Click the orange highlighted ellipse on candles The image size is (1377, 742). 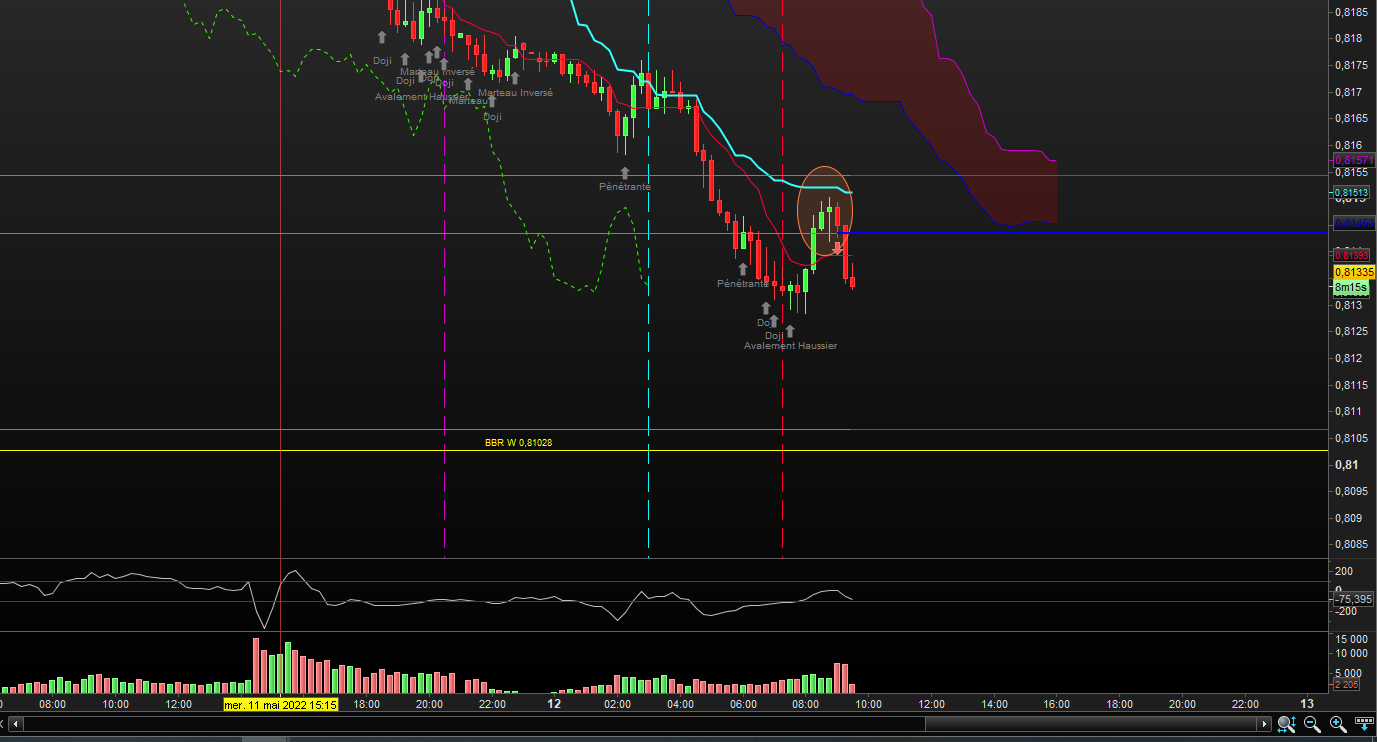[x=825, y=208]
